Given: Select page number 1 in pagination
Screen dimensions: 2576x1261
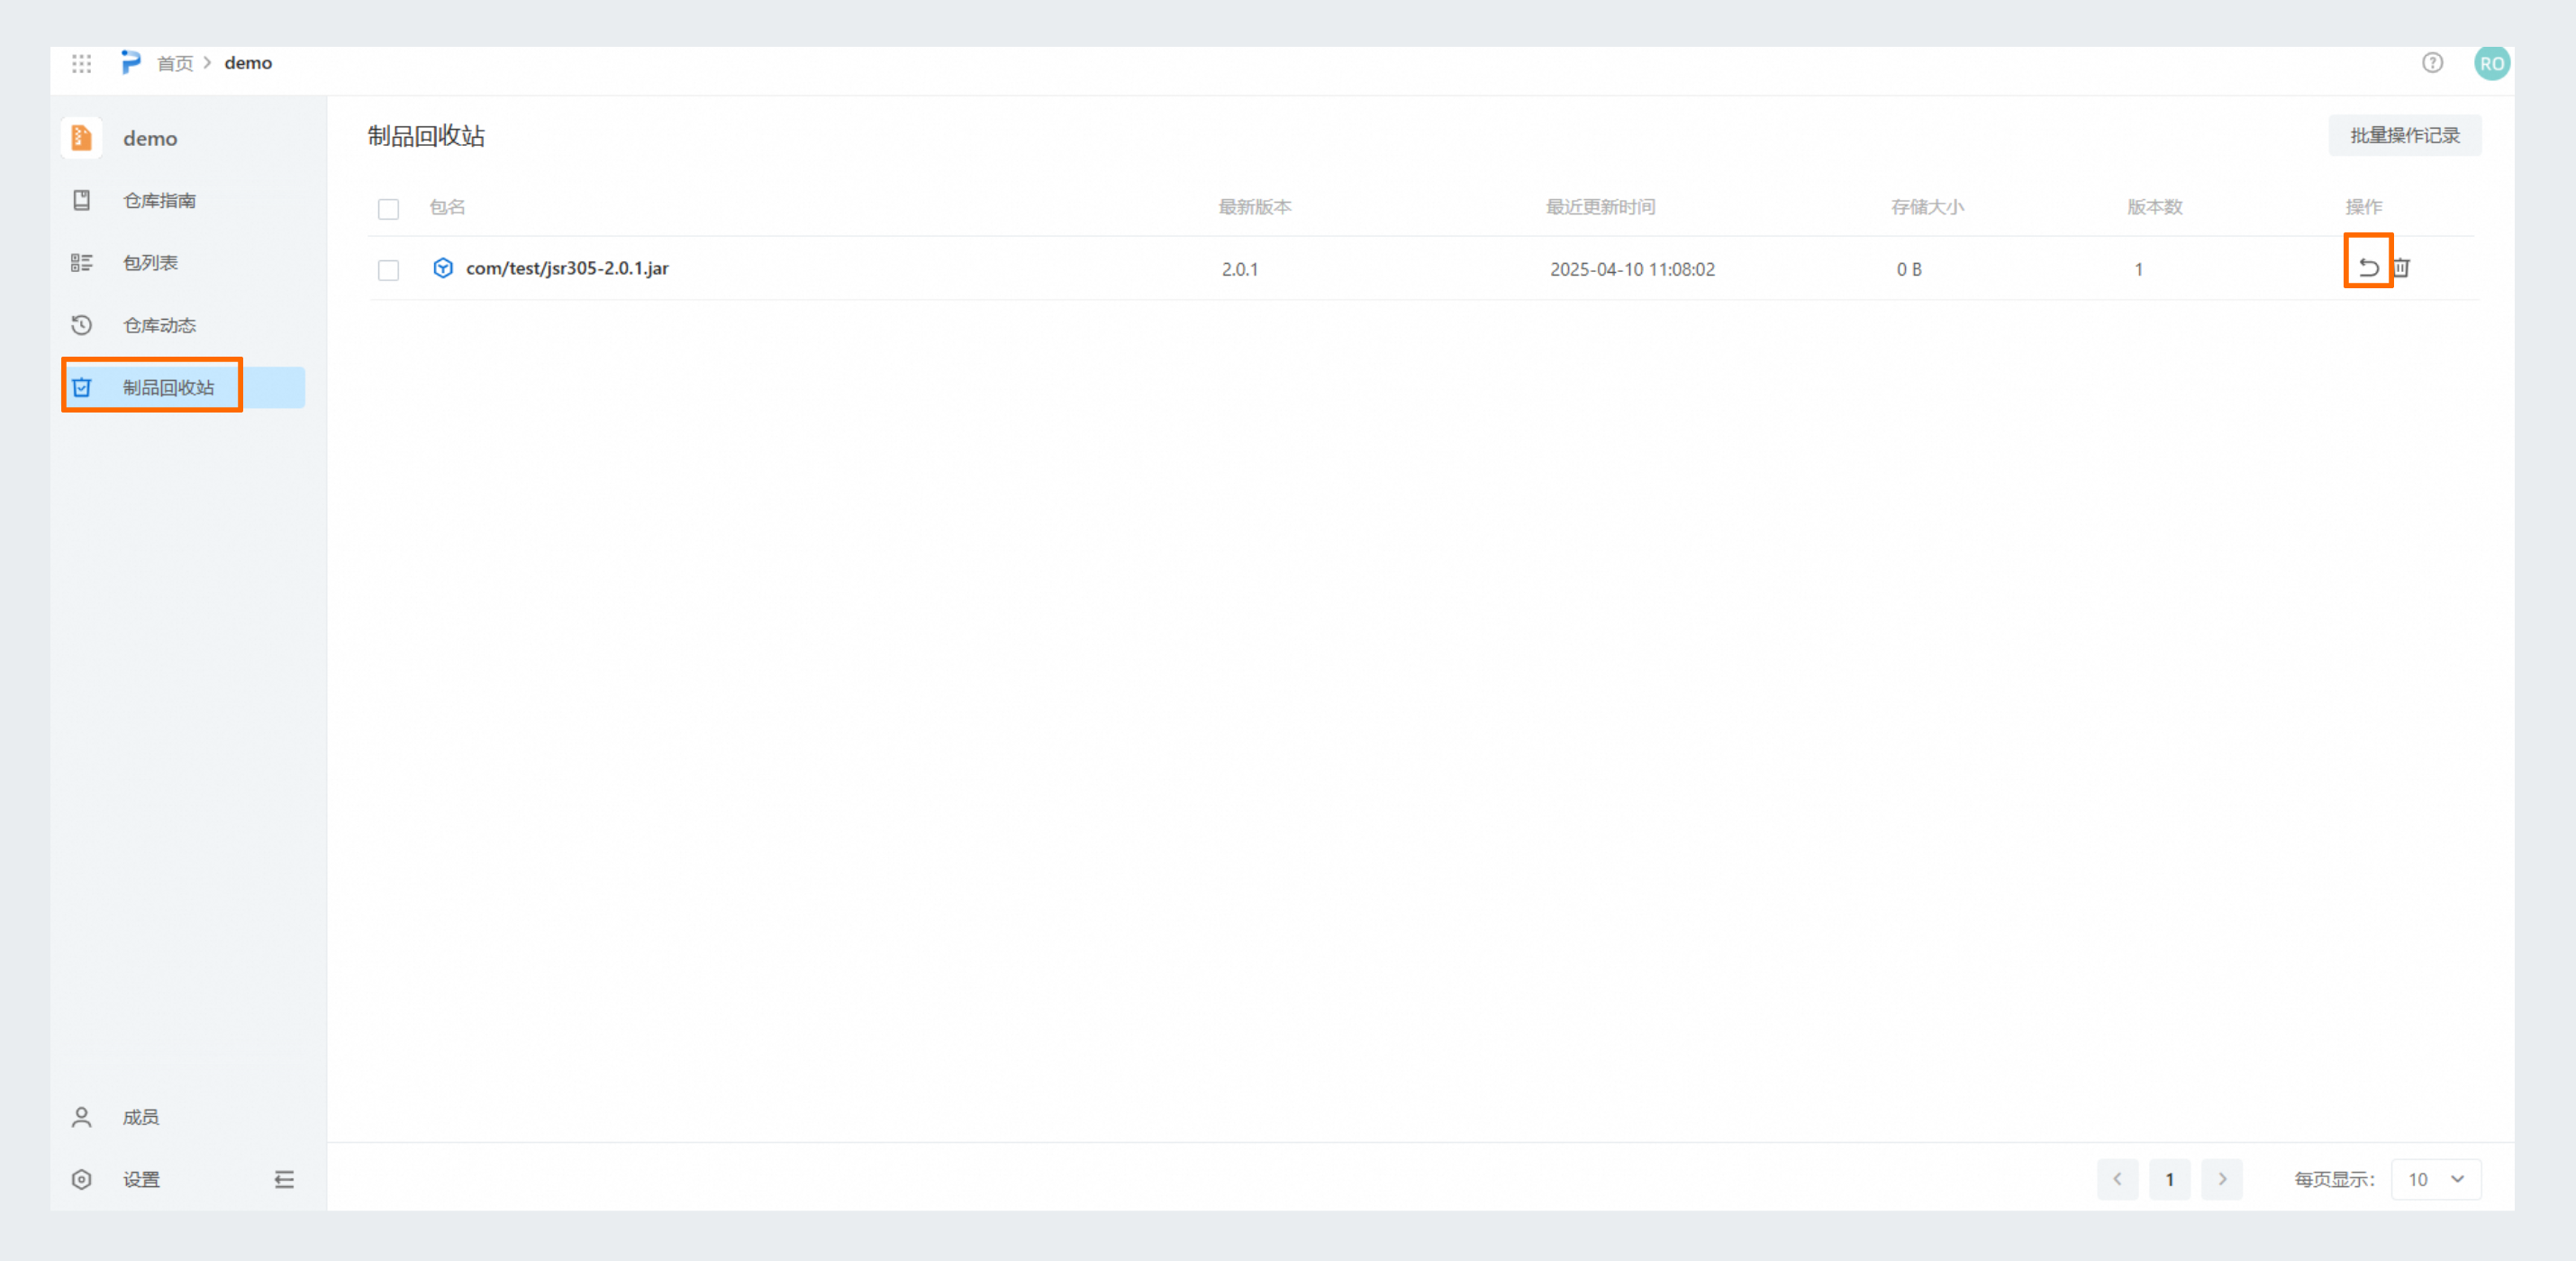Looking at the screenshot, I should click(2169, 1179).
